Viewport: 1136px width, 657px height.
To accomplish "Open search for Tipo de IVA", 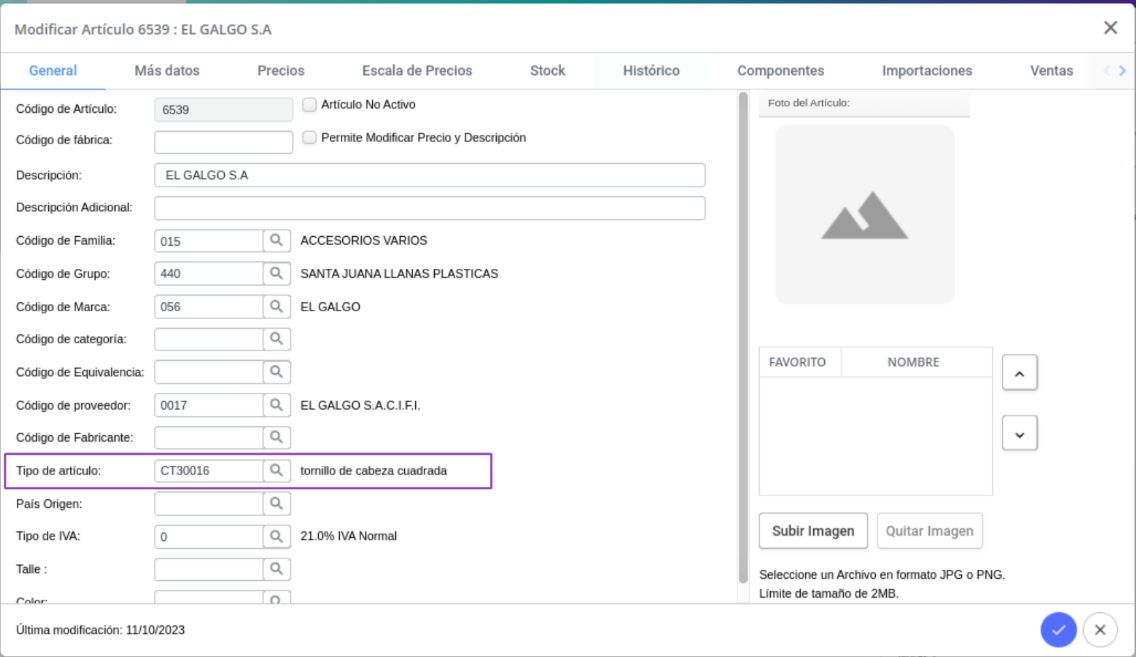I will click(x=276, y=536).
